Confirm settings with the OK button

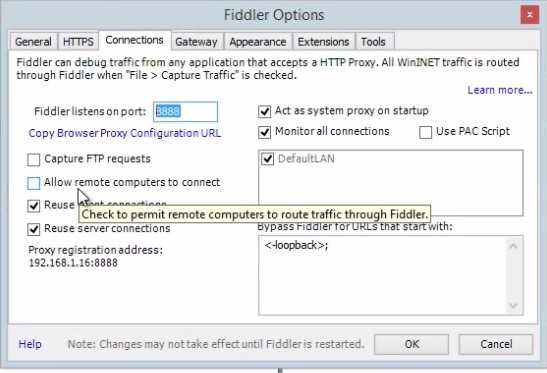click(411, 344)
